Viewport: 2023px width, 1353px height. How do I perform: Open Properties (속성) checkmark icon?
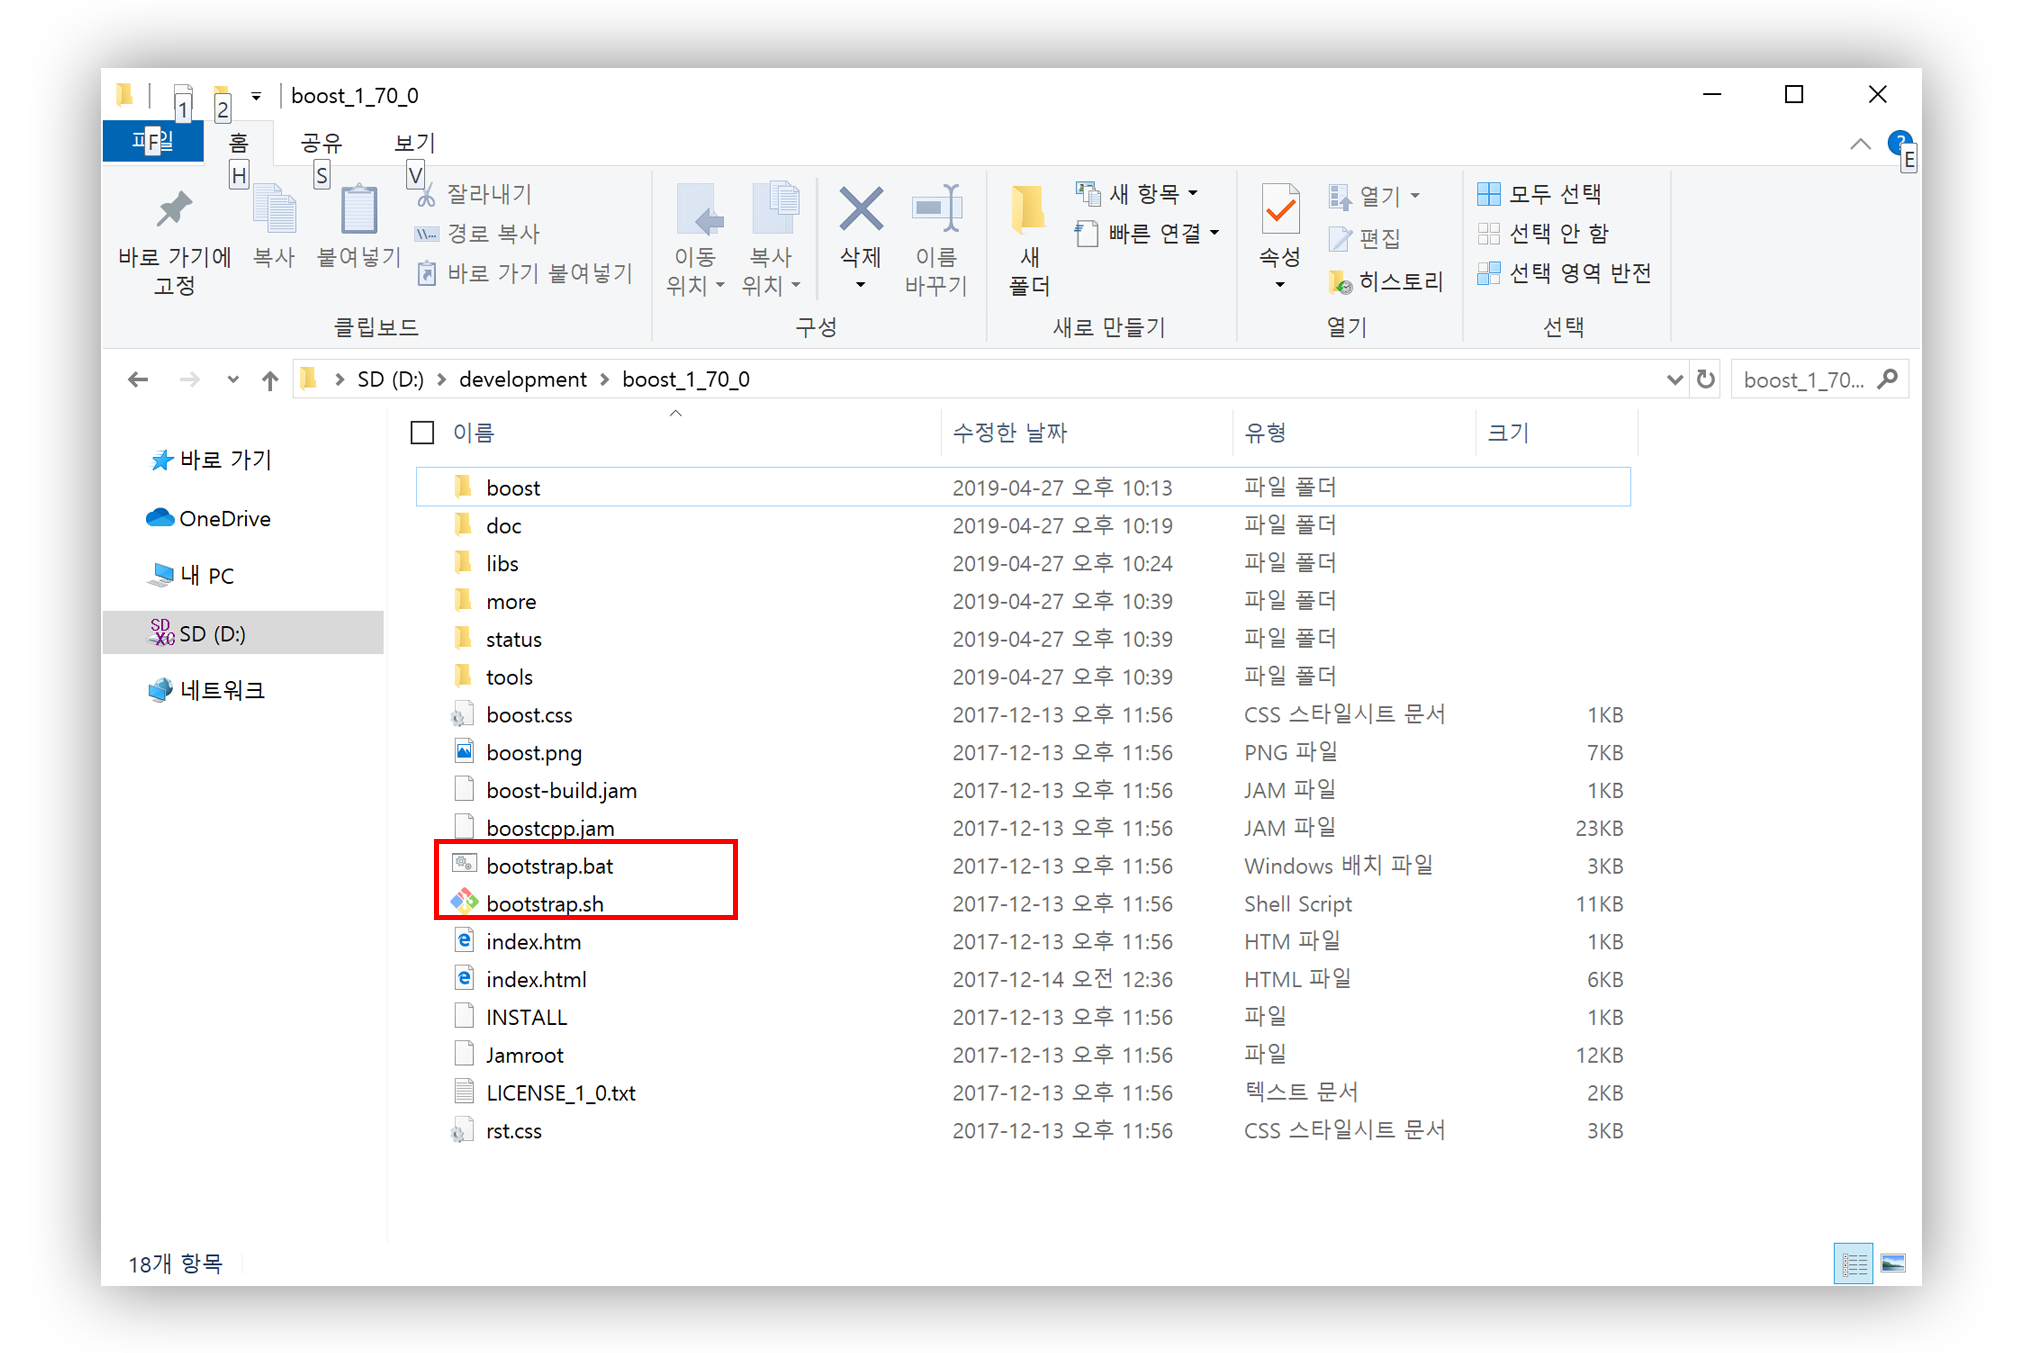tap(1279, 210)
